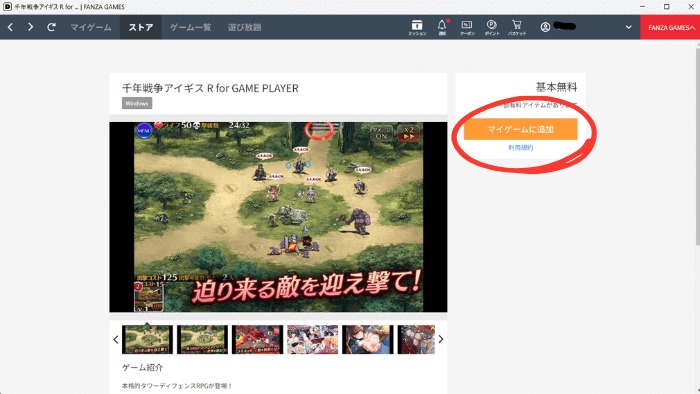Image resolution: width=700 pixels, height=394 pixels.
Task: Select the fourth thumbnail
Action: [312, 340]
